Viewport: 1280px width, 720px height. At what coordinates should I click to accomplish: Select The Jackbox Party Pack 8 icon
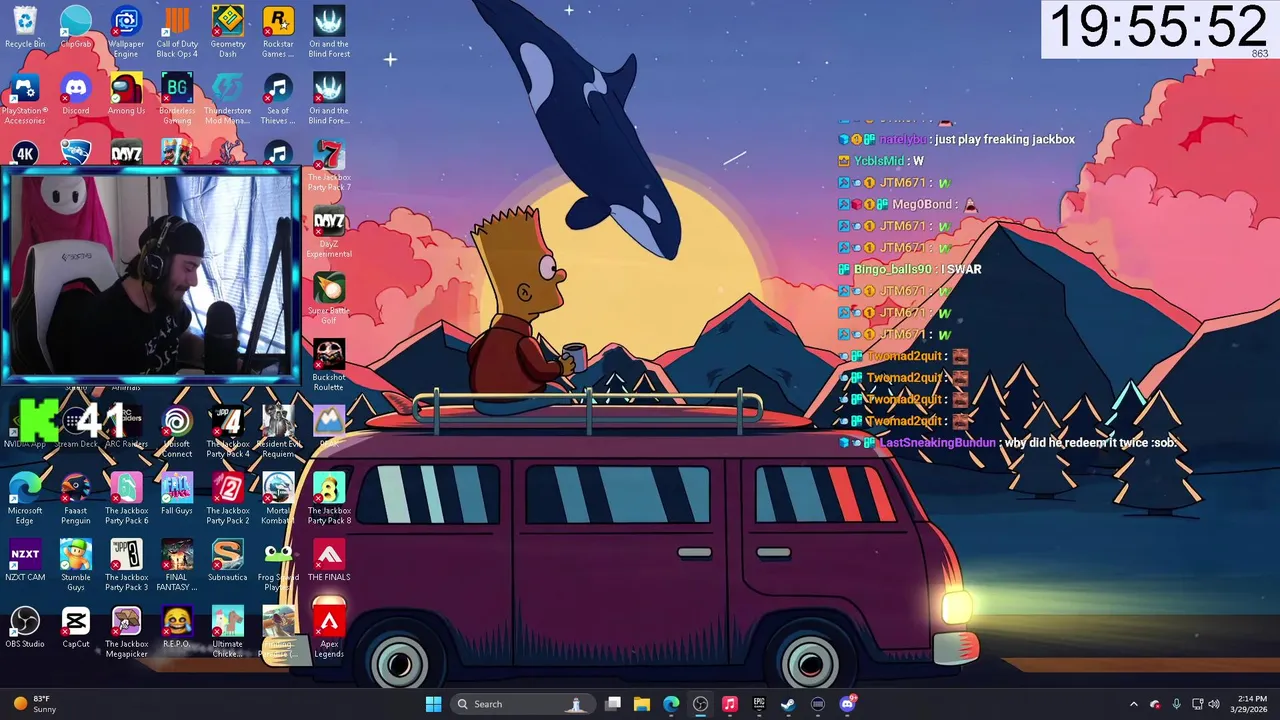(x=329, y=500)
